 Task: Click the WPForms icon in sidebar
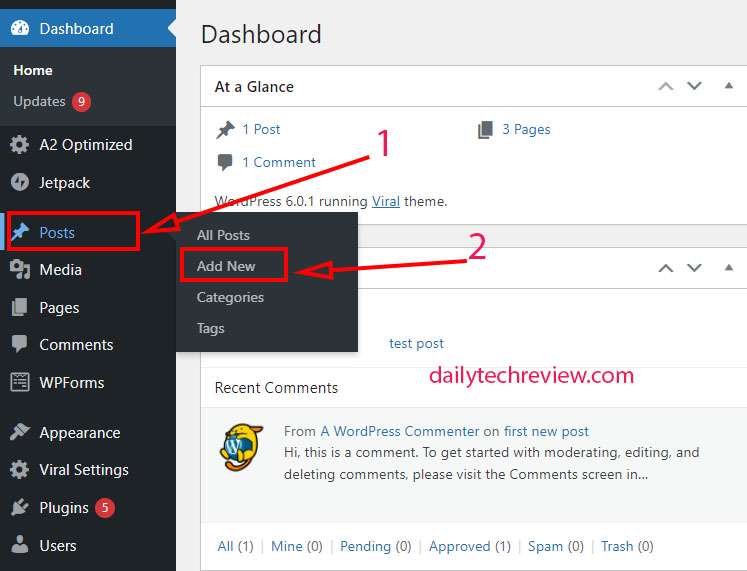pyautogui.click(x=20, y=382)
